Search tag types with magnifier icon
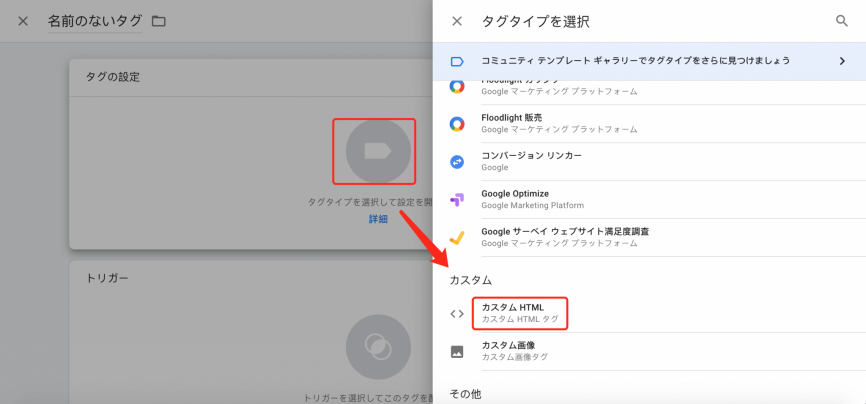 click(842, 21)
